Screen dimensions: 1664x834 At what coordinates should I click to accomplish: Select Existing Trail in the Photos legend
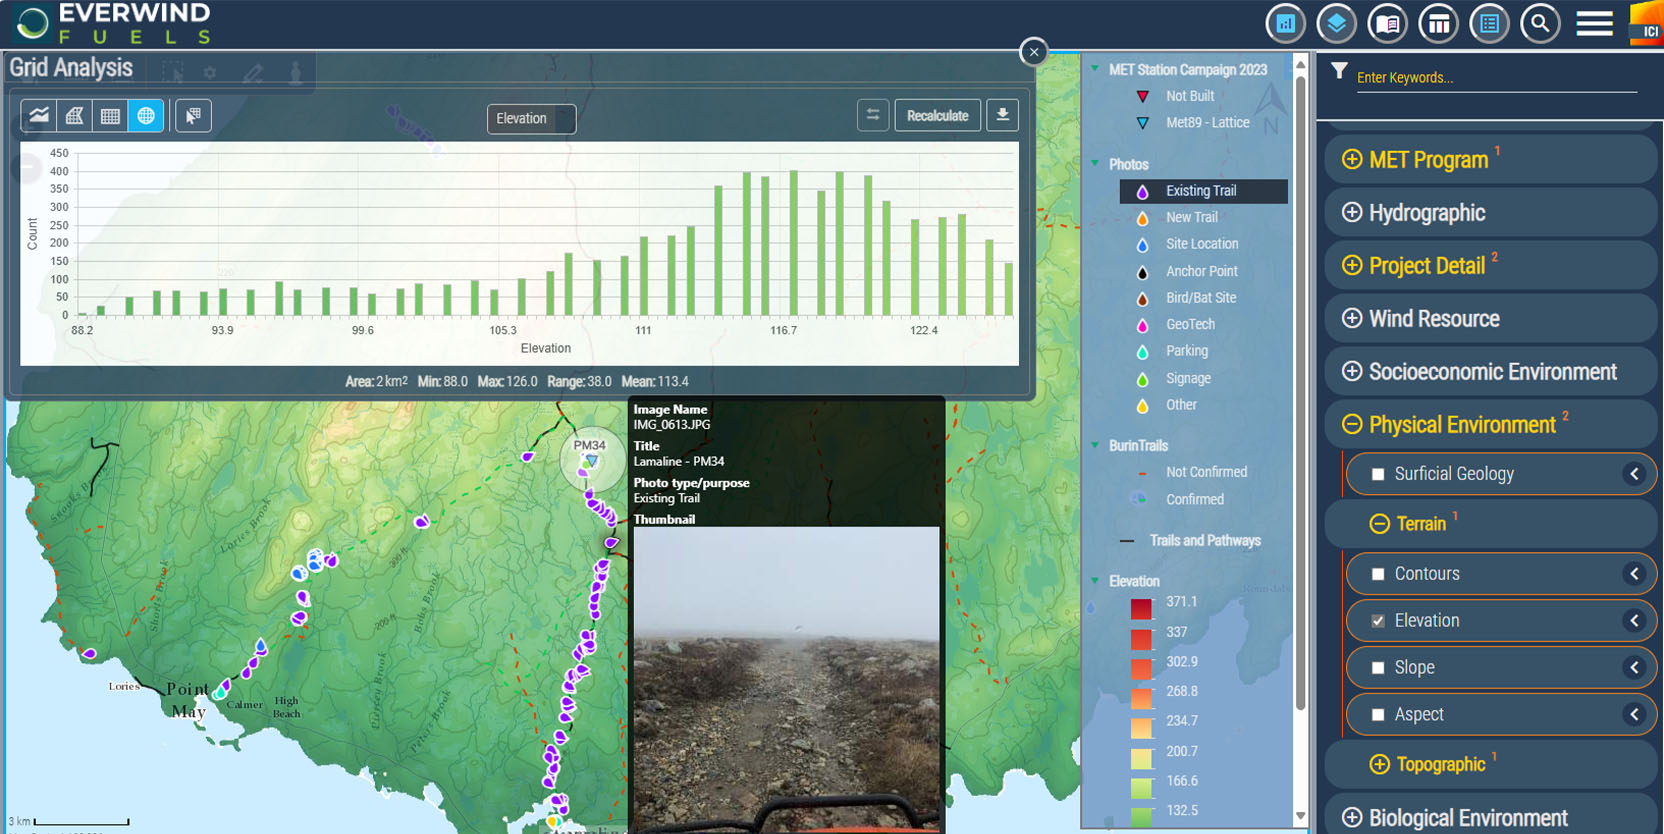coord(1200,191)
